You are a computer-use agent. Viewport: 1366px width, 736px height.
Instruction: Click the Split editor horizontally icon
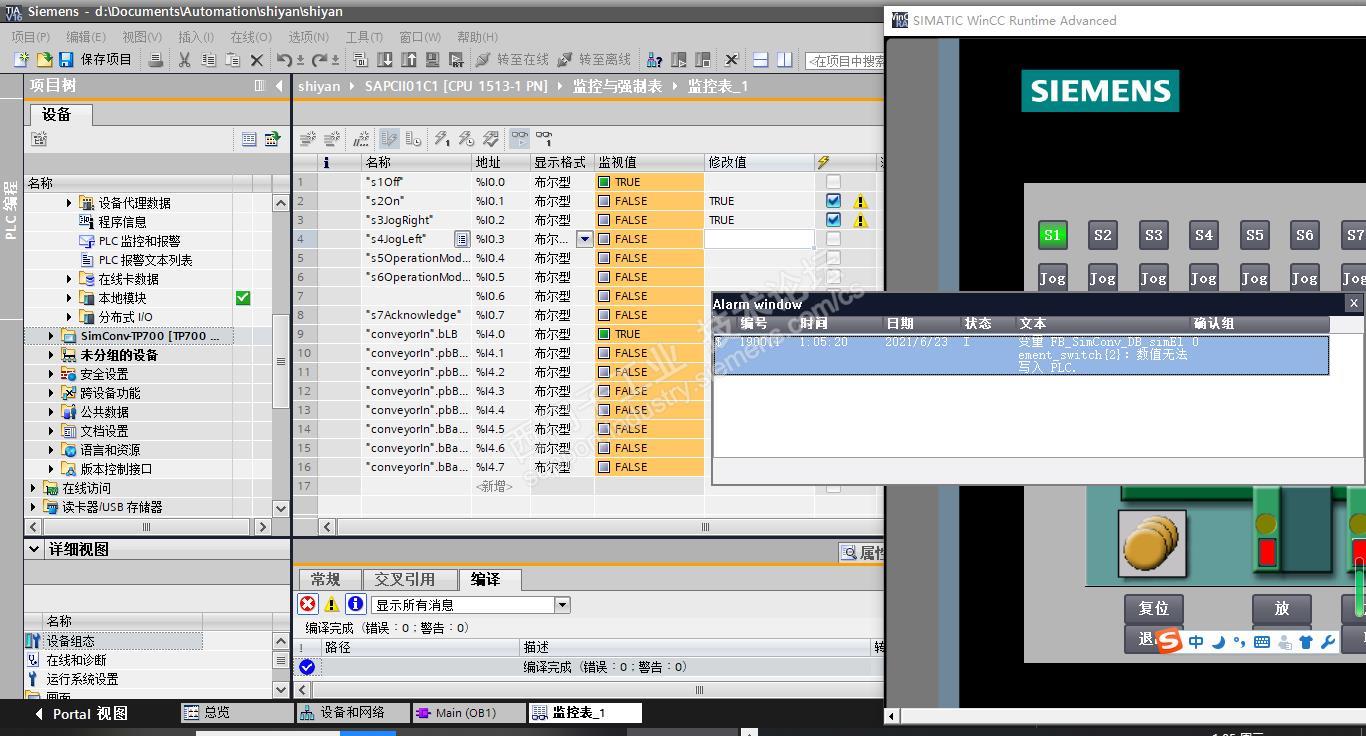(x=760, y=60)
